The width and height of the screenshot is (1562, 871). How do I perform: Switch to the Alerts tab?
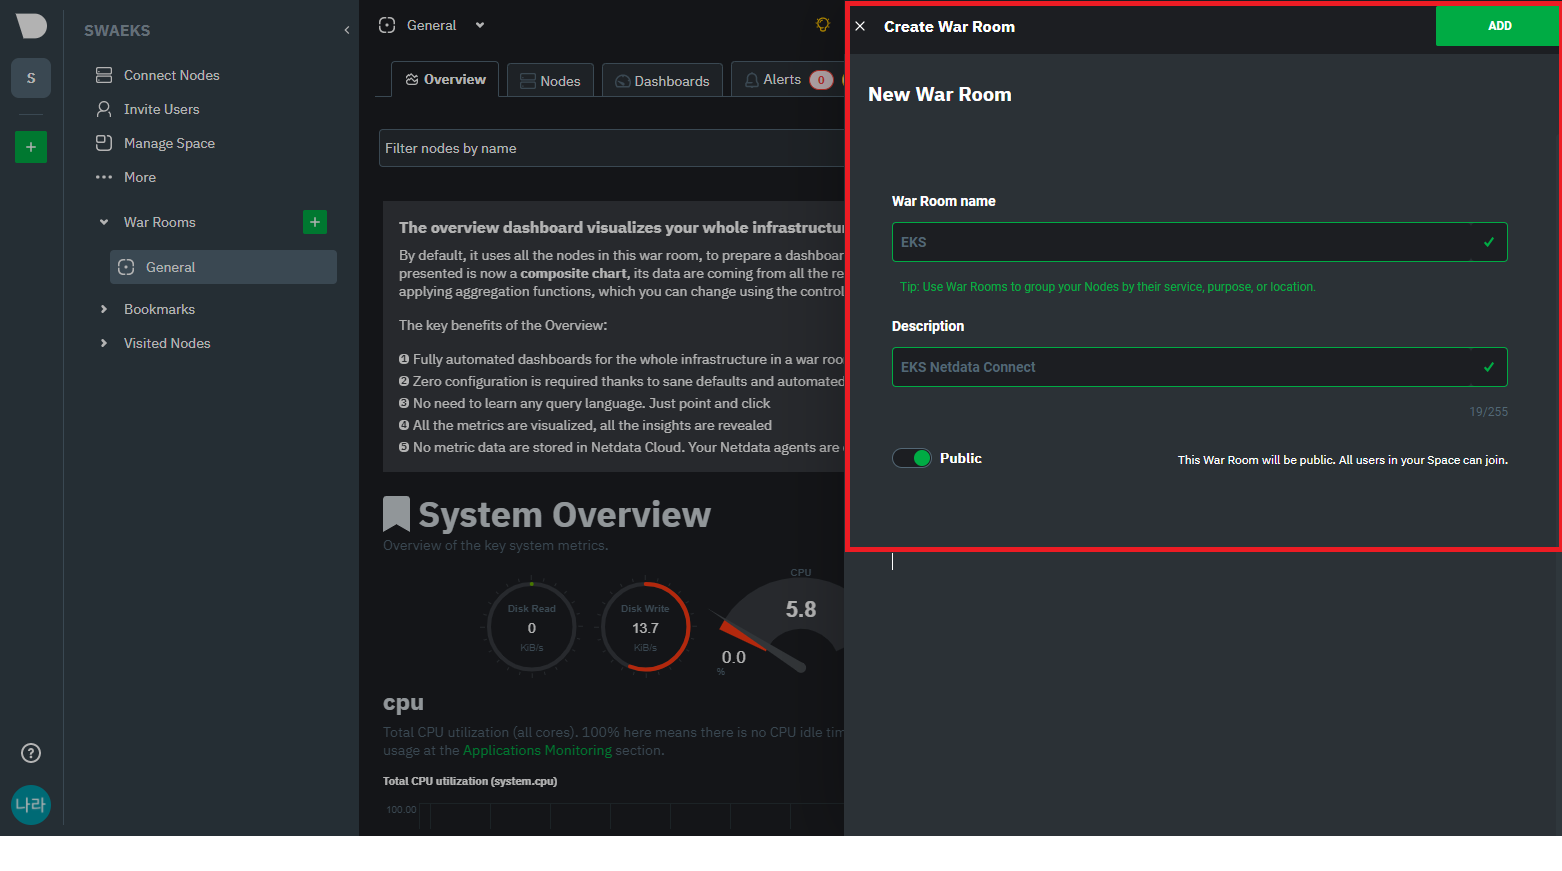pos(786,80)
